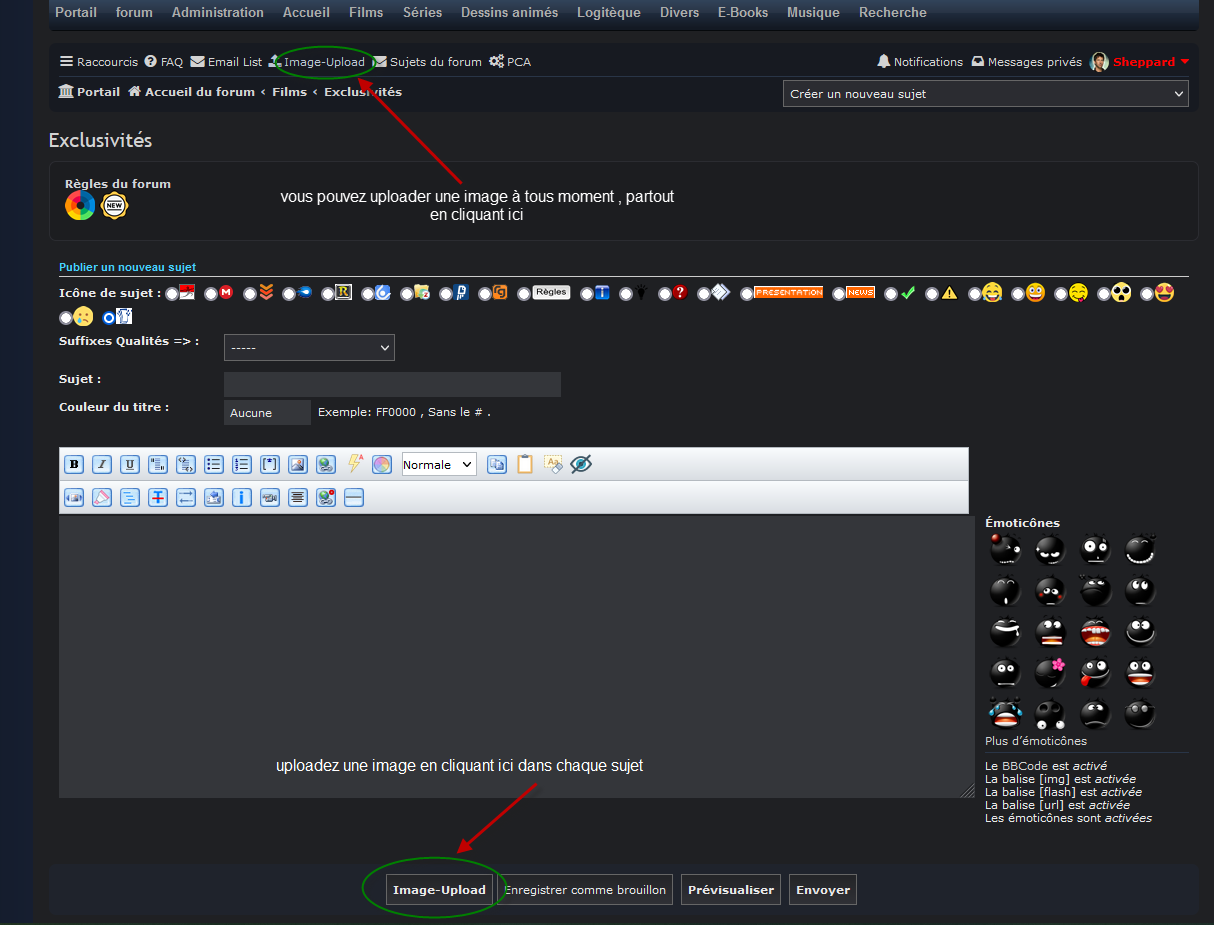
Task: Select the yellow warning triangle topic icon
Action: coord(932,293)
